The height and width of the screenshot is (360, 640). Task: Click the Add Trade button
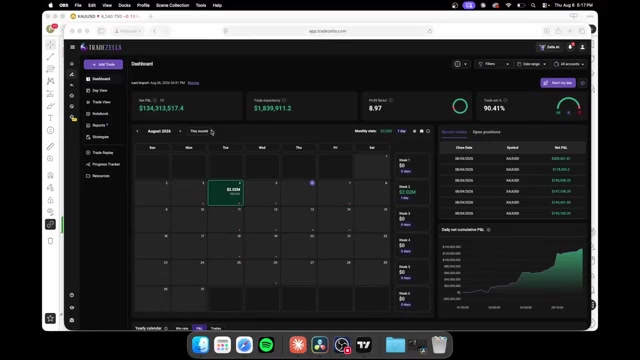tap(103, 64)
